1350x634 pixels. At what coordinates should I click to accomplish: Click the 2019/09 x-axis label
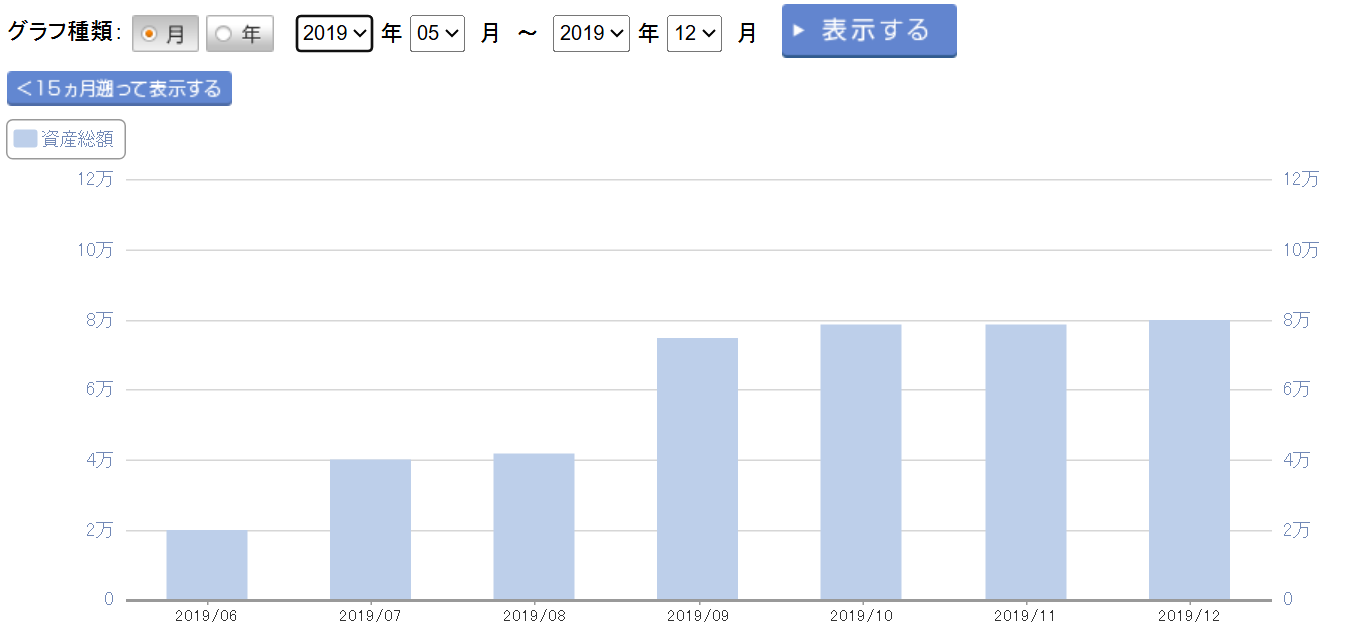coord(697,616)
